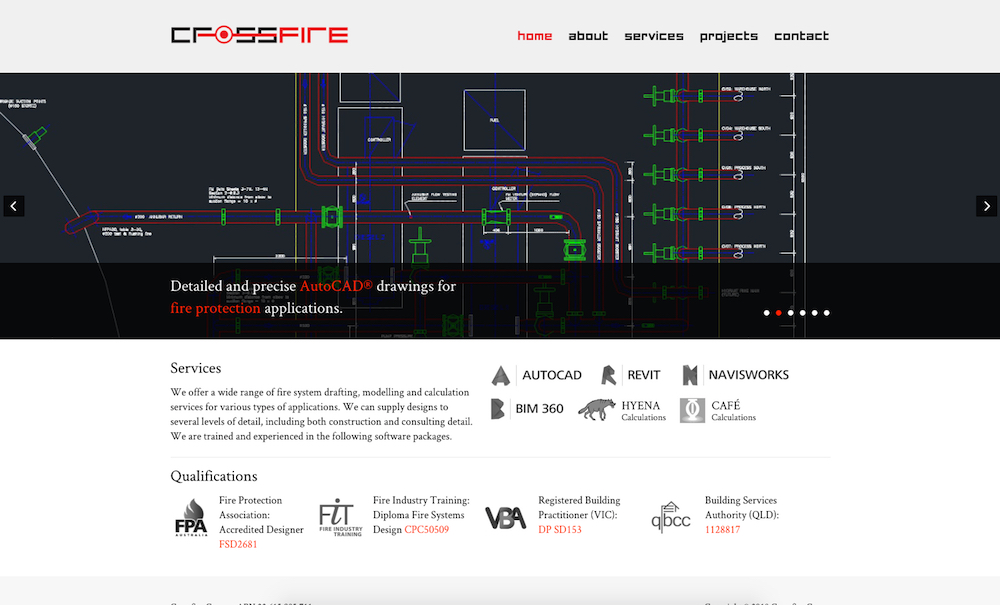1000x605 pixels.
Task: Click the FPA Australia logo
Action: coord(191,518)
